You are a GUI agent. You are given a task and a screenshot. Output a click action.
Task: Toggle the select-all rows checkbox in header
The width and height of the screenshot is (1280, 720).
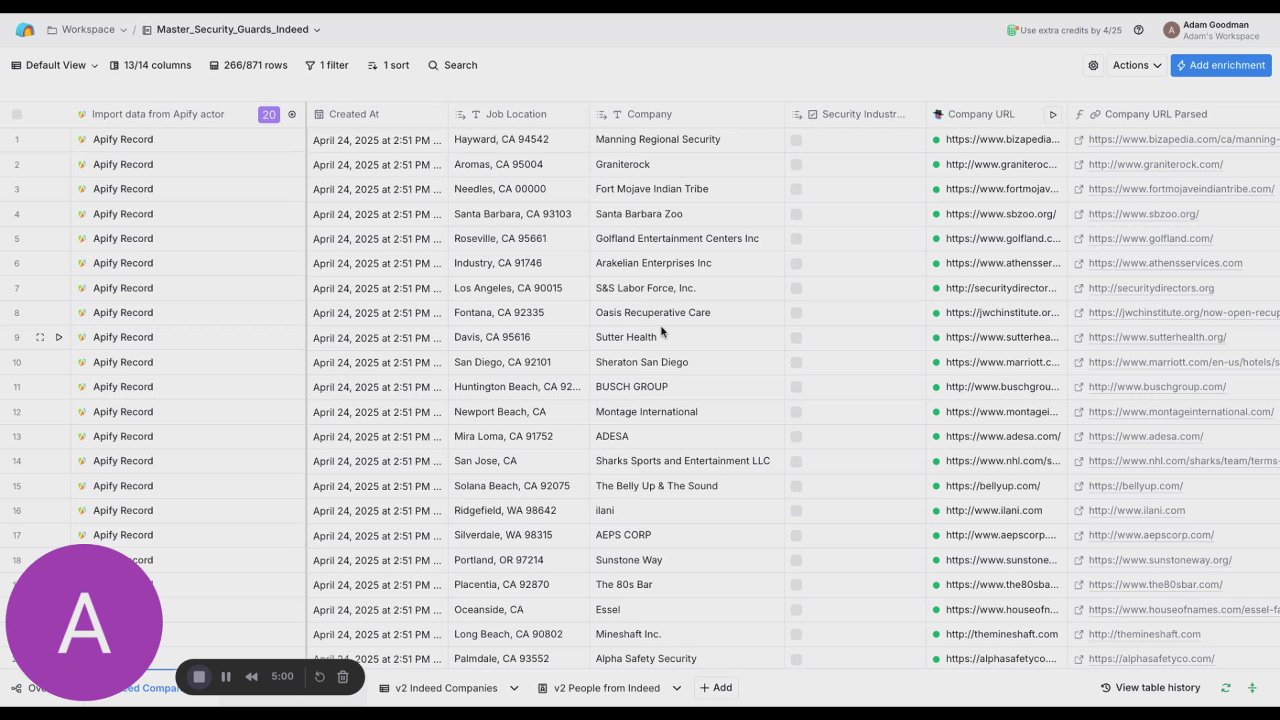pos(16,114)
